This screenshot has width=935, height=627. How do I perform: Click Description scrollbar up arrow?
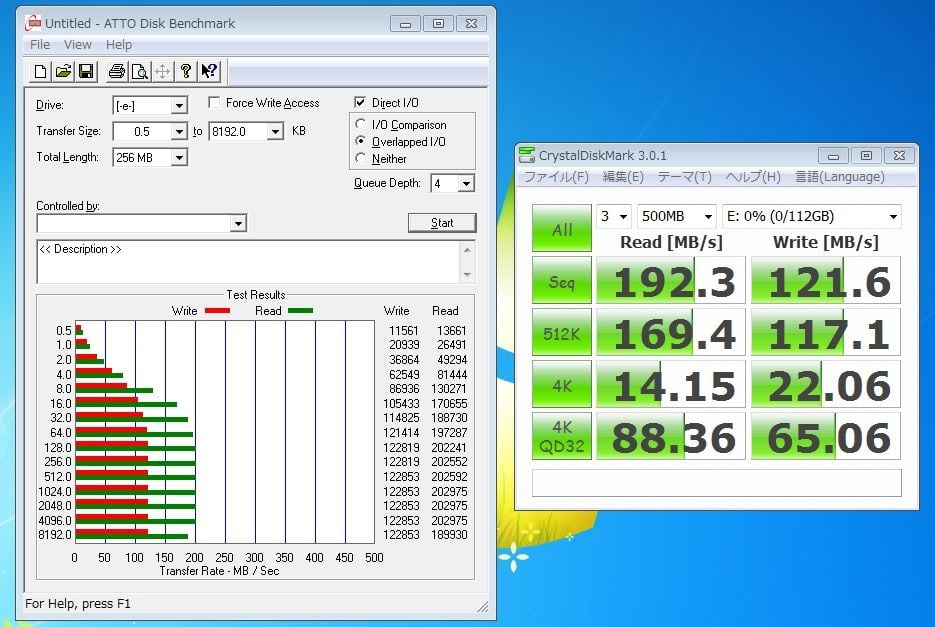pos(467,249)
